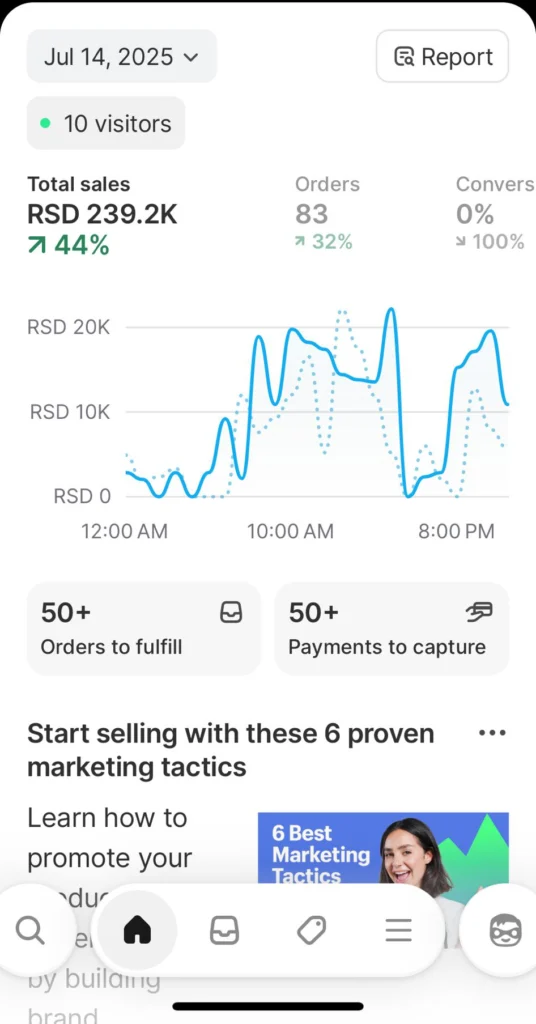Screen dimensions: 536x1024
Task: Click the payment icon on Payments to capture card
Action: pos(479,612)
